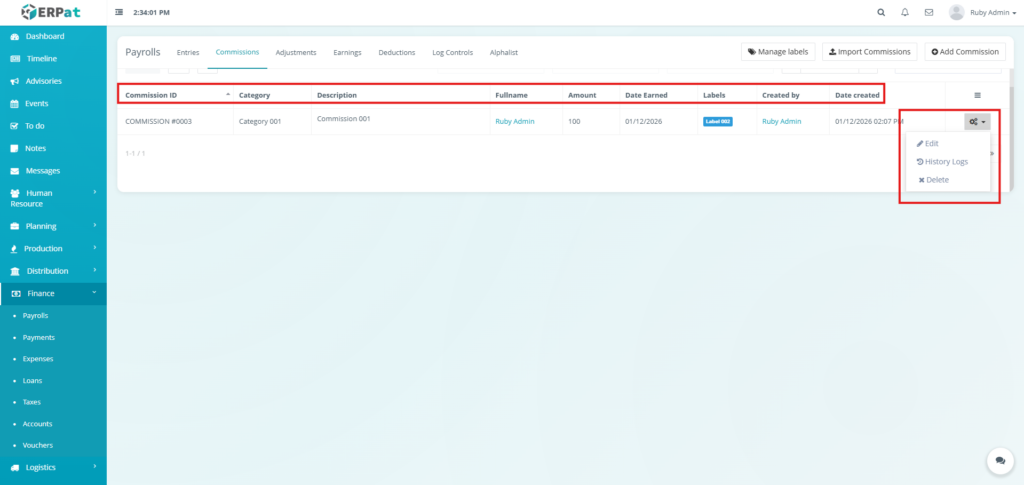Click the gear actions button in commission row
This screenshot has height=485, width=1024.
click(977, 121)
